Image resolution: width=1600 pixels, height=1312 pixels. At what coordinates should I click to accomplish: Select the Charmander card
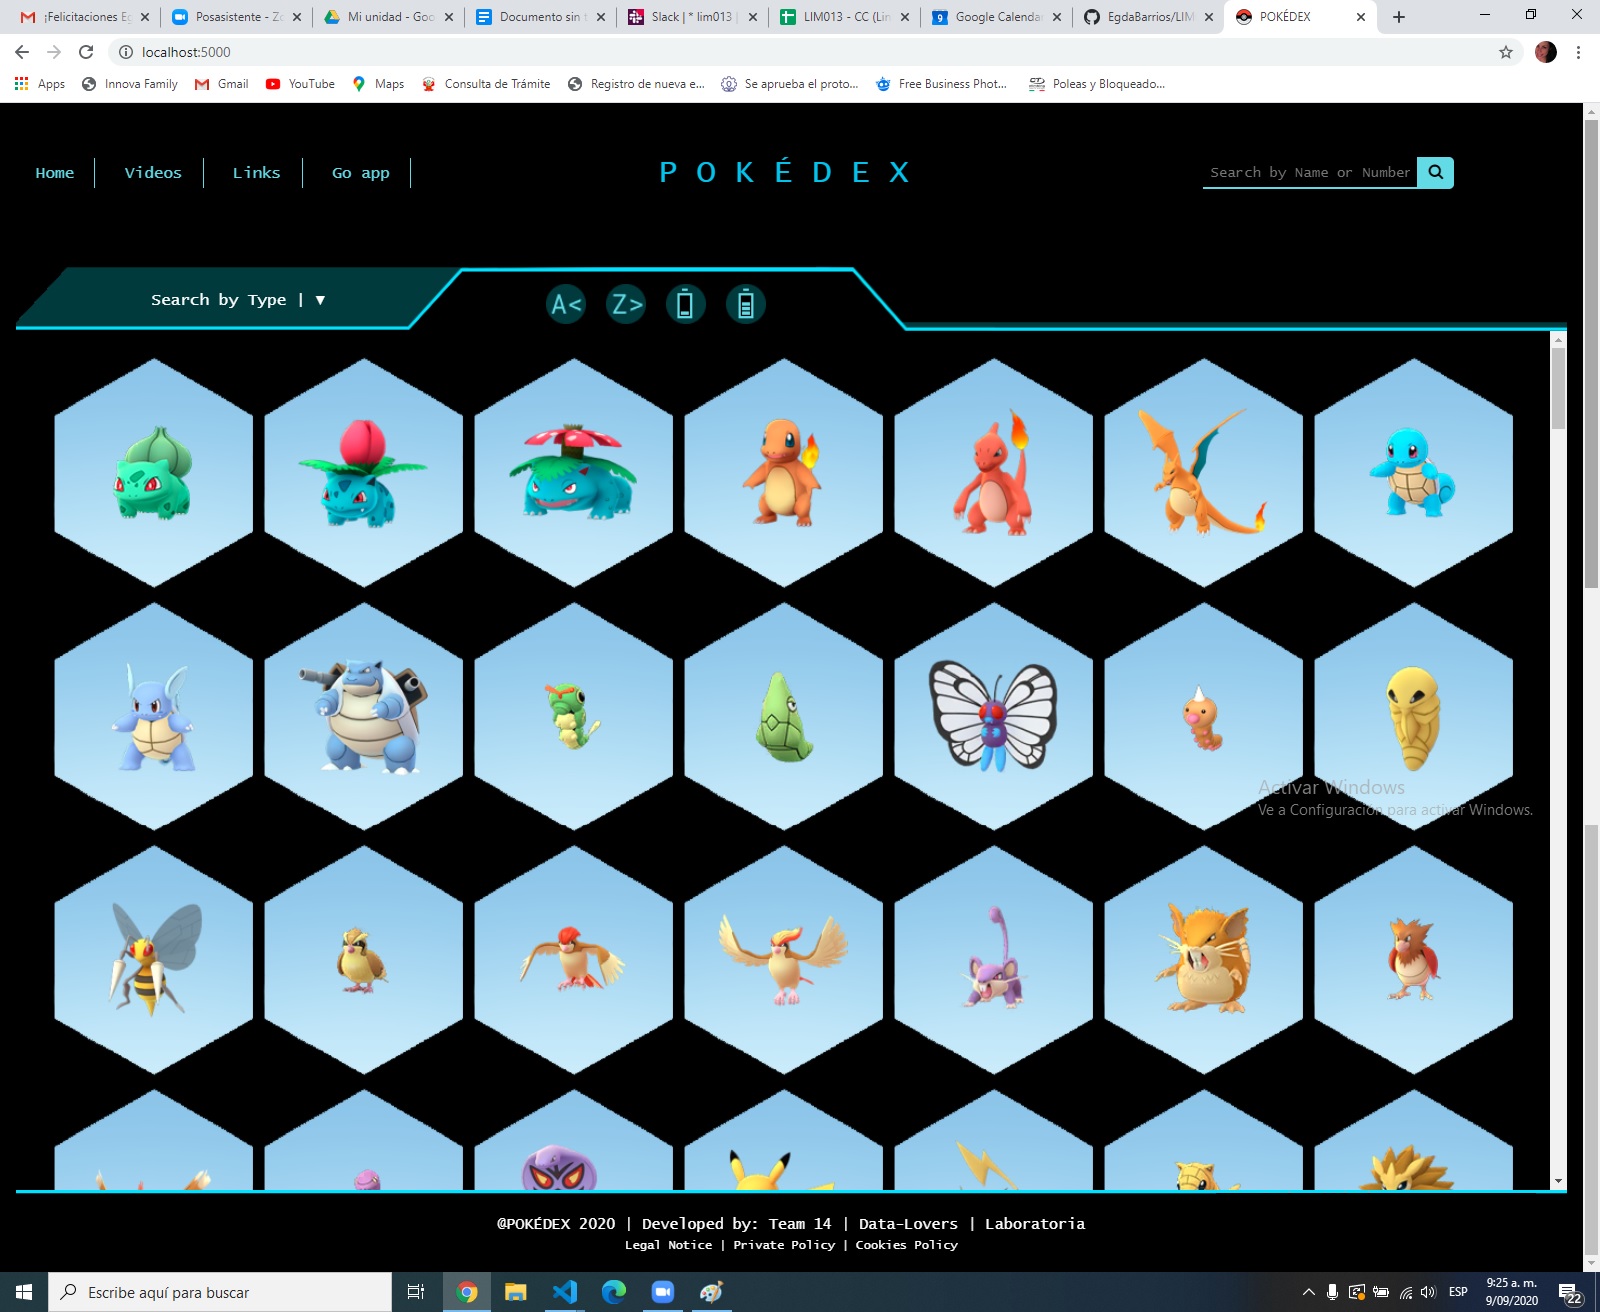[784, 472]
